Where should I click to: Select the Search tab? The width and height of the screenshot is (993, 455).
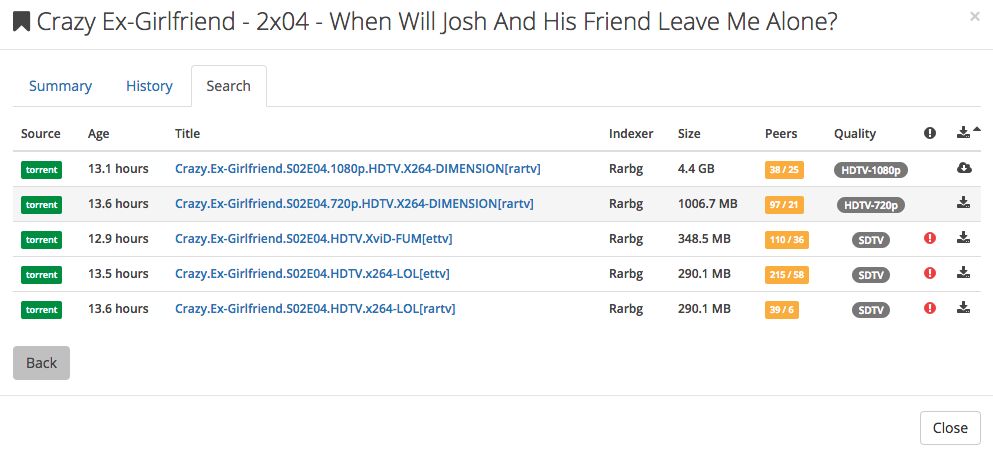pyautogui.click(x=228, y=86)
